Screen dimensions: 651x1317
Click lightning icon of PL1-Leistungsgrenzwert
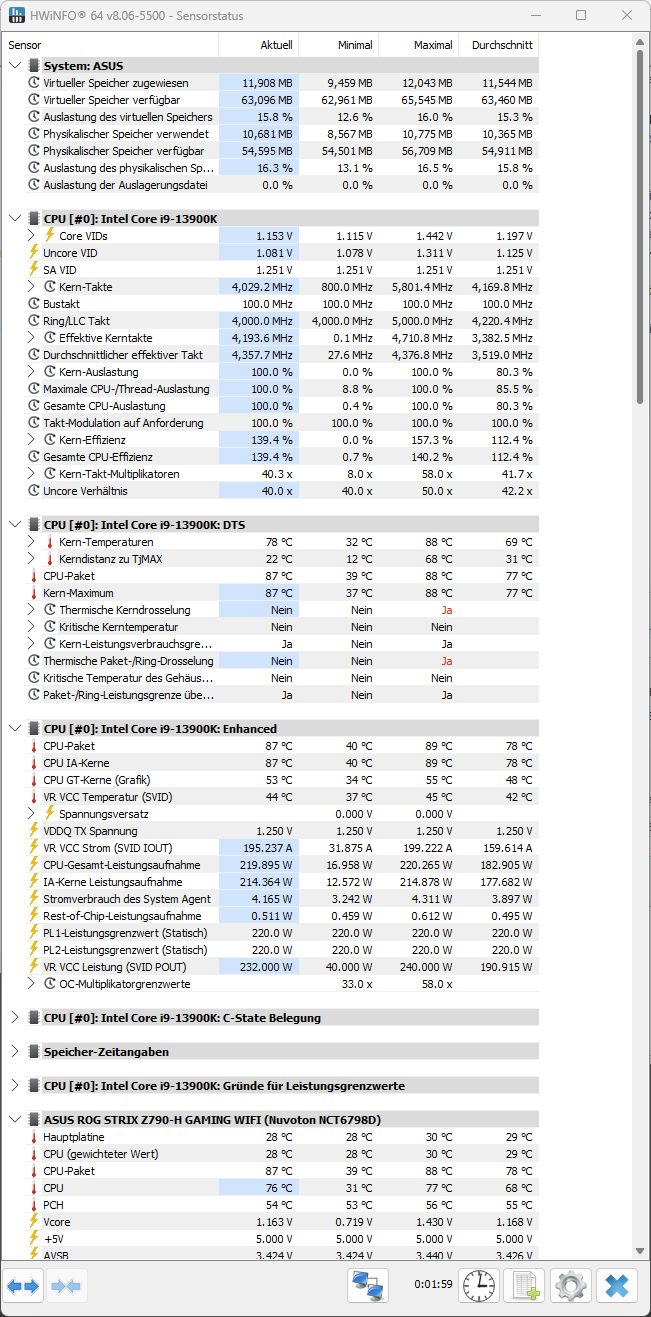click(34, 933)
